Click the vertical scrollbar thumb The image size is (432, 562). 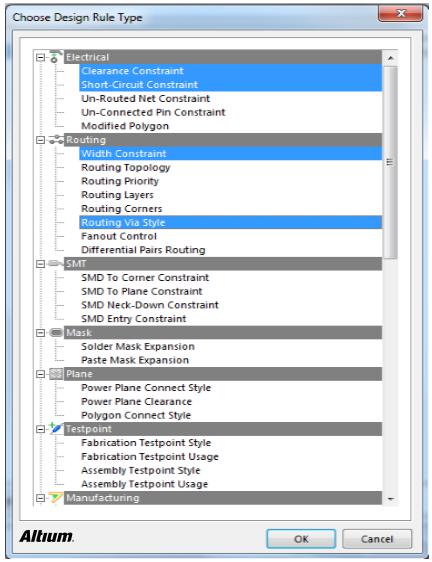[x=390, y=162]
